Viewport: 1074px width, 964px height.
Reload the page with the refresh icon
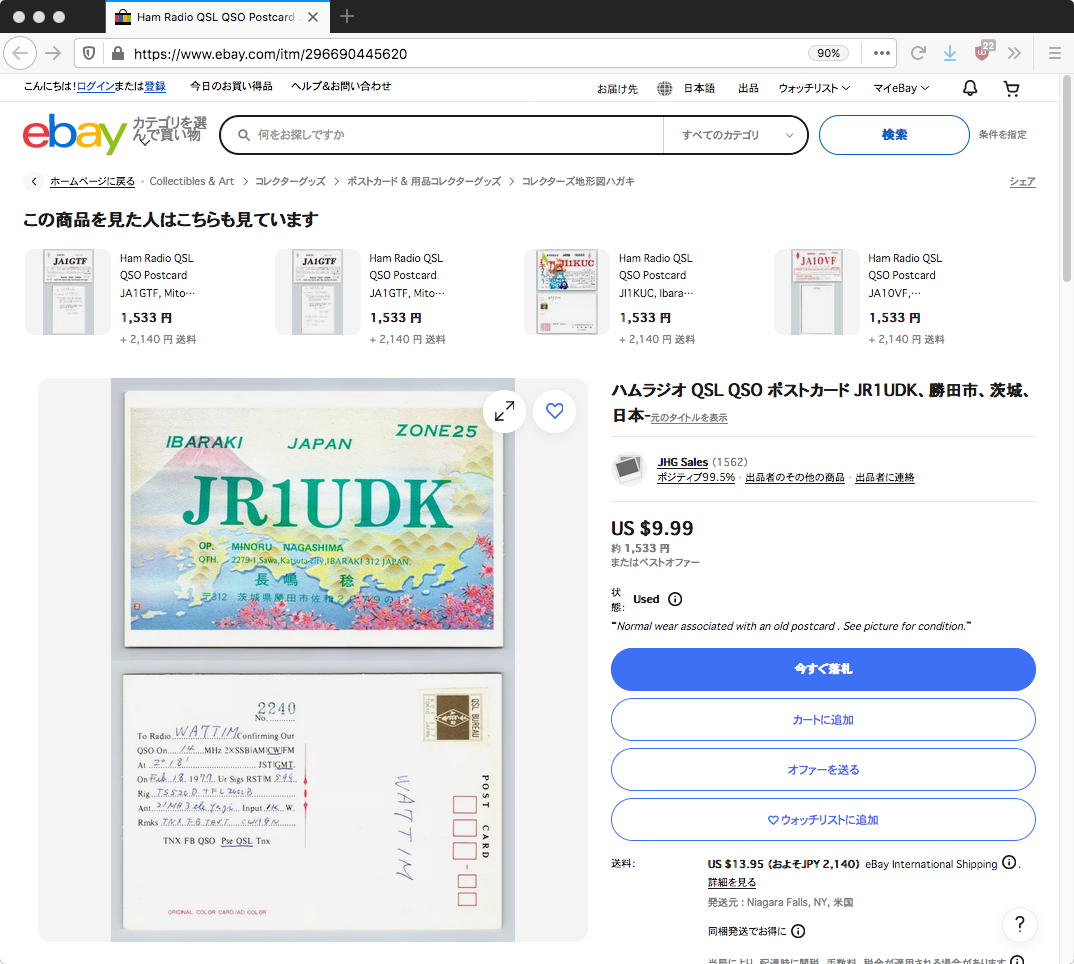tap(919, 53)
